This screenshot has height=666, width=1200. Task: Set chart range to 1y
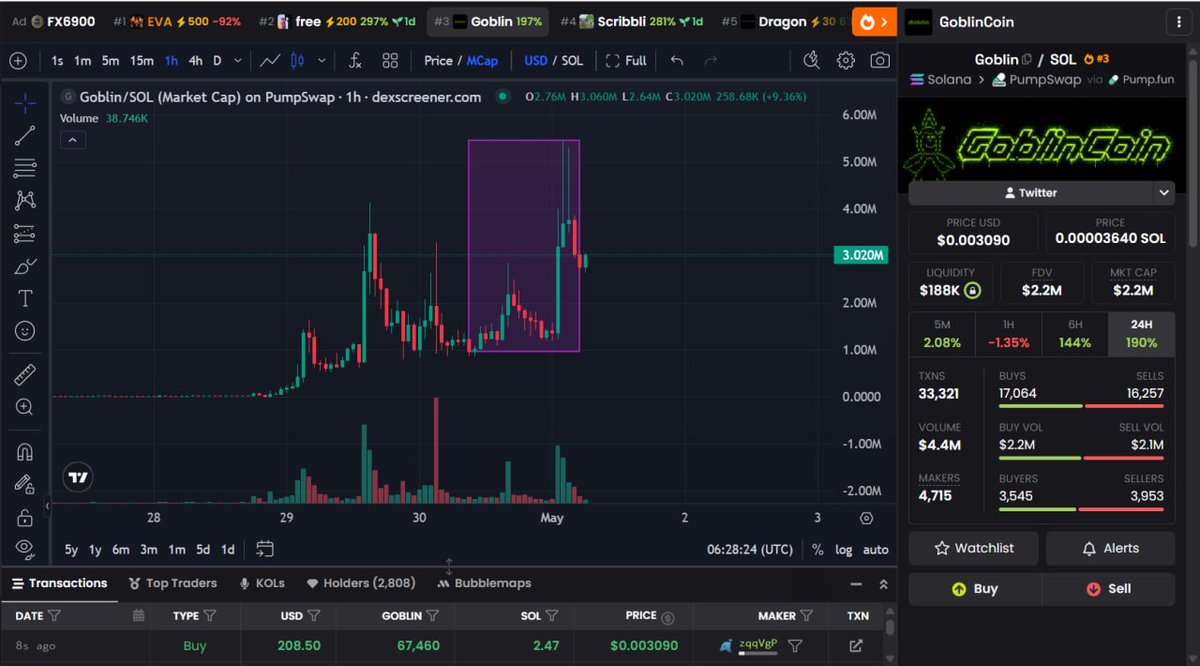[95, 549]
